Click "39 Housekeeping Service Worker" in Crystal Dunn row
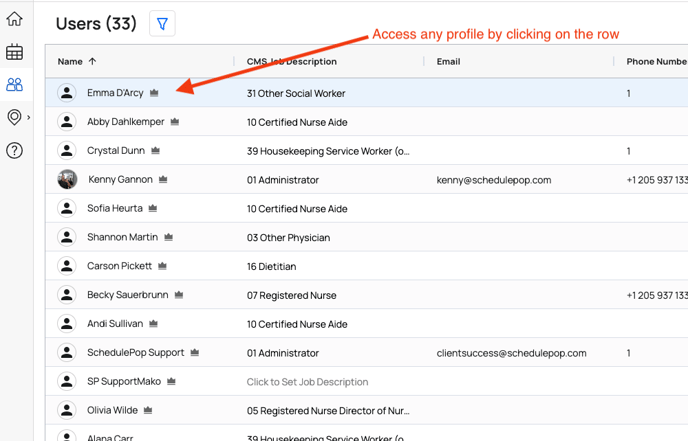Viewport: 688px width, 441px height. click(x=328, y=151)
